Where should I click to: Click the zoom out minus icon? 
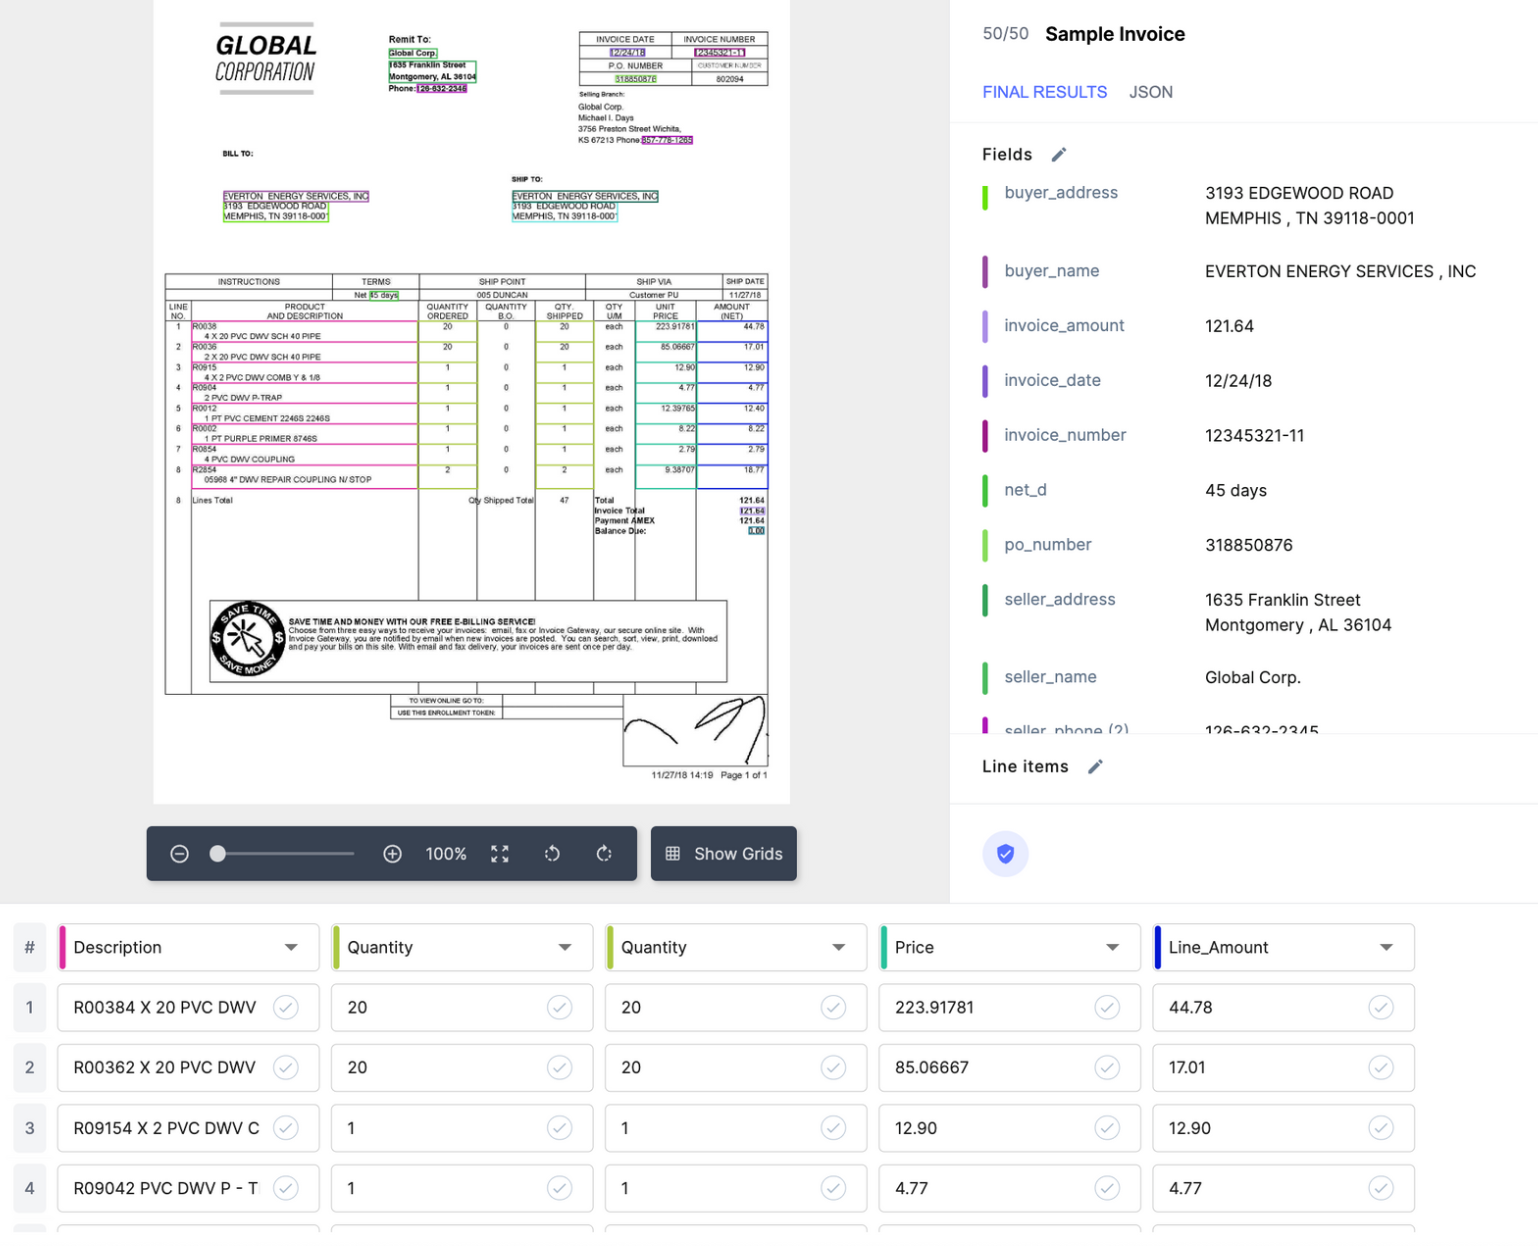[x=179, y=853]
